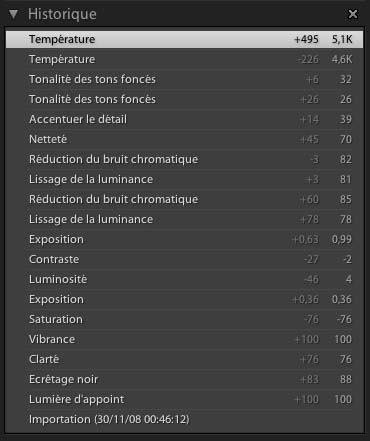
Task: Go to Accentuer le détail step
Action: (185, 119)
